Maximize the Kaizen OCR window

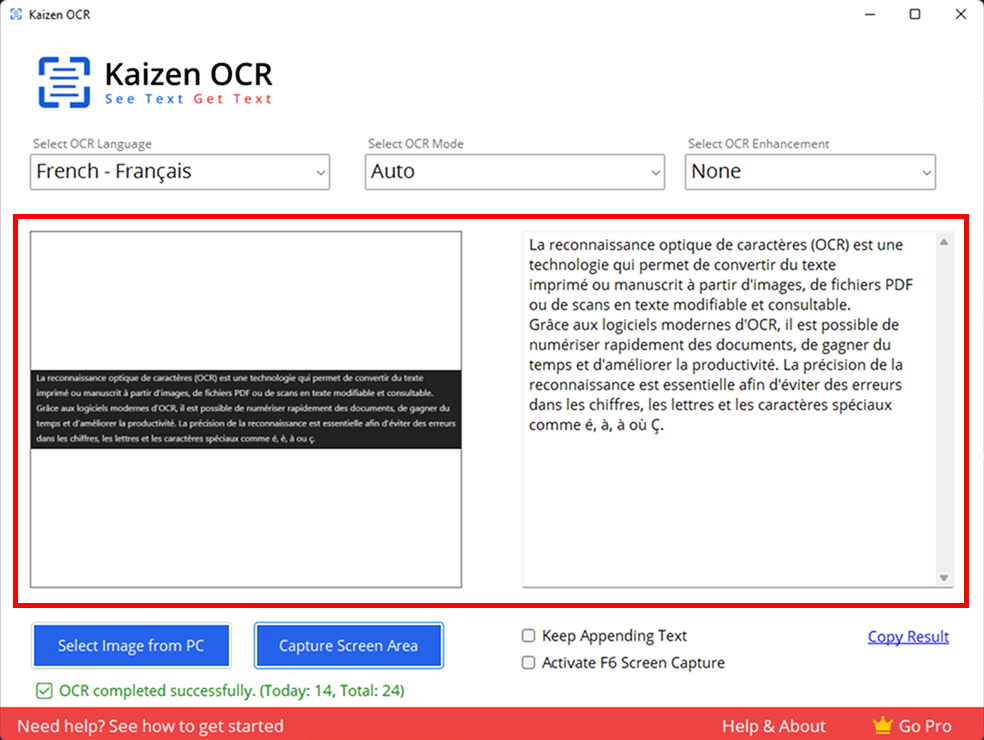click(915, 15)
